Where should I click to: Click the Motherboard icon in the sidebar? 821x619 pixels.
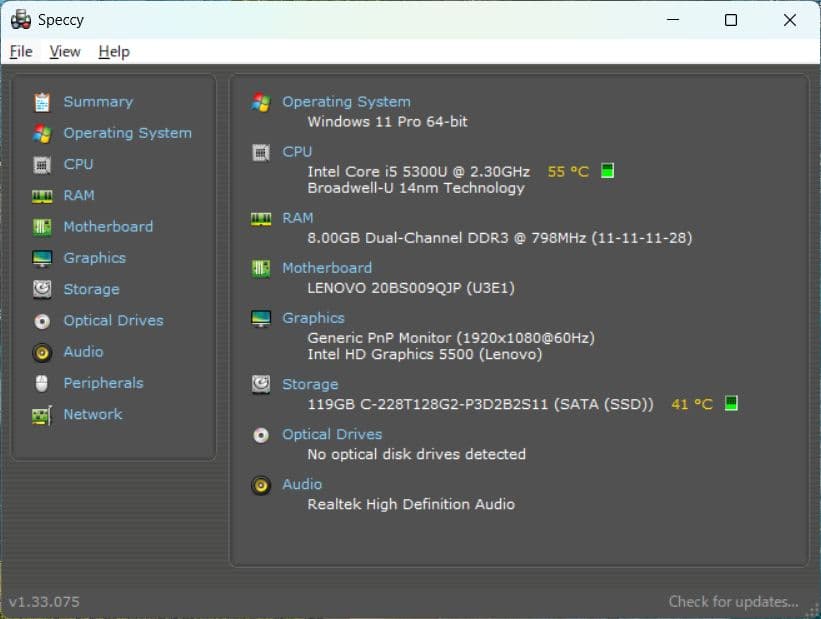point(41,226)
